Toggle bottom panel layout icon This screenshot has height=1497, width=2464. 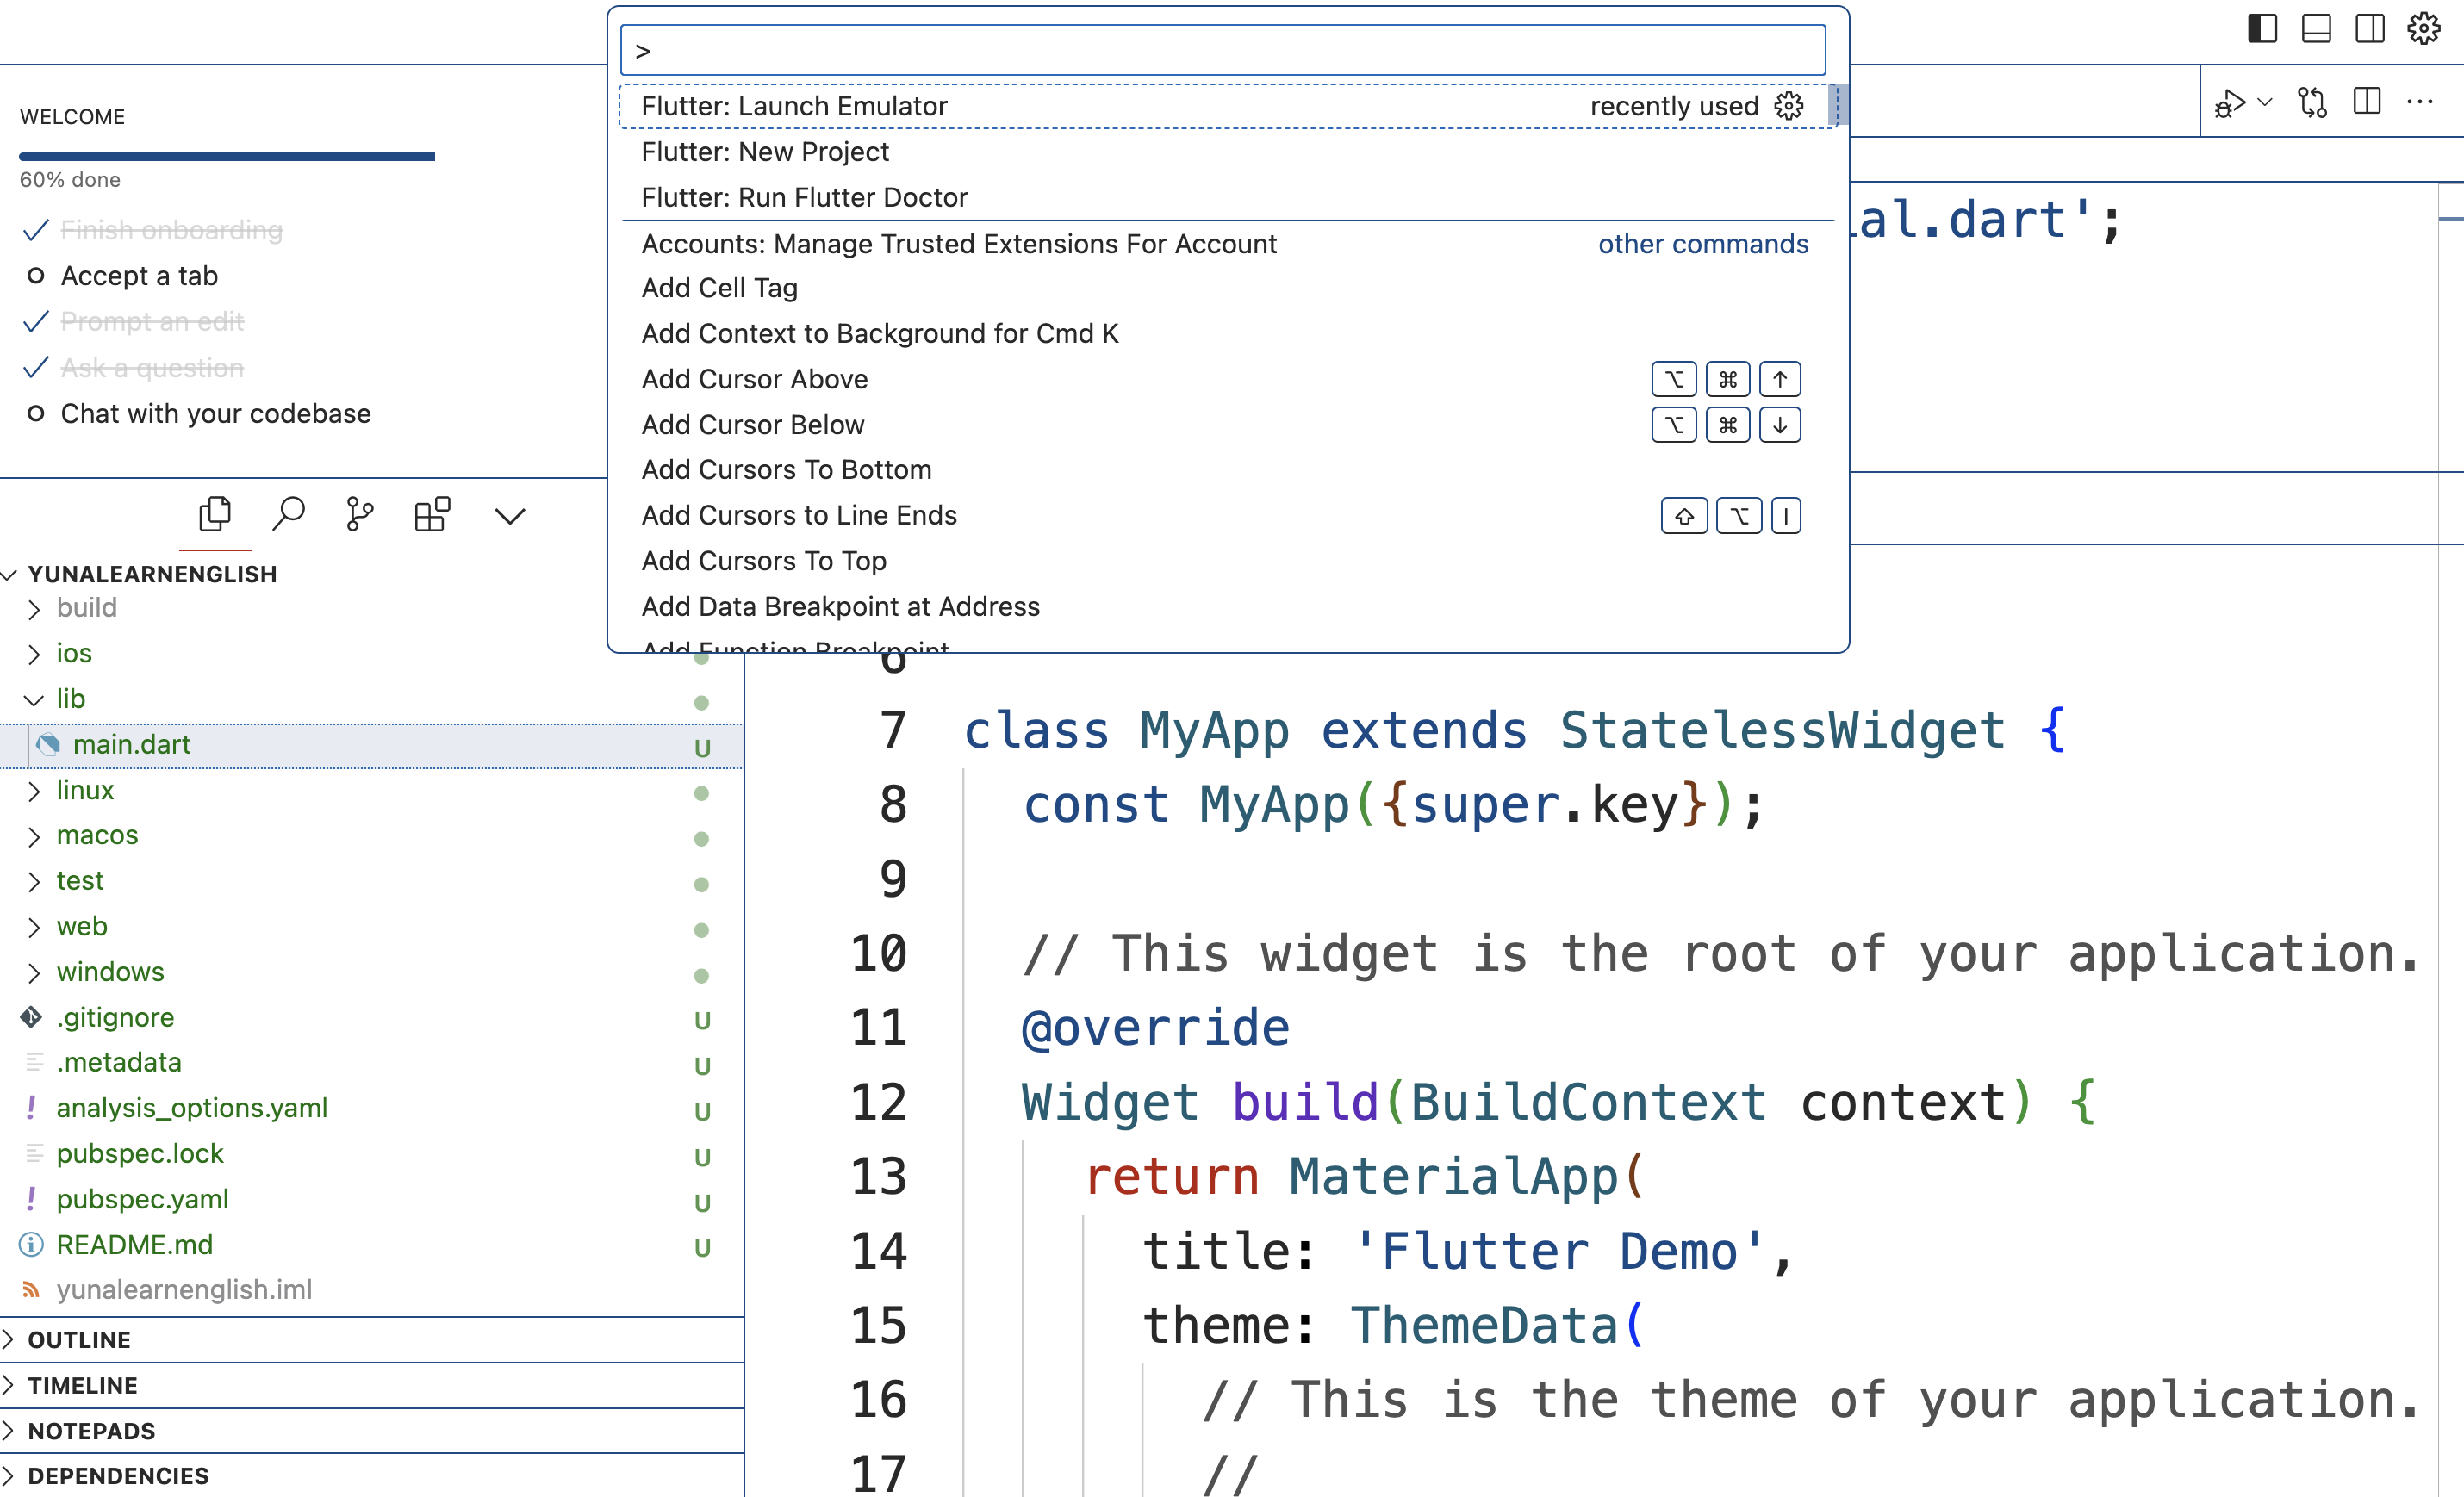pos(2316,28)
